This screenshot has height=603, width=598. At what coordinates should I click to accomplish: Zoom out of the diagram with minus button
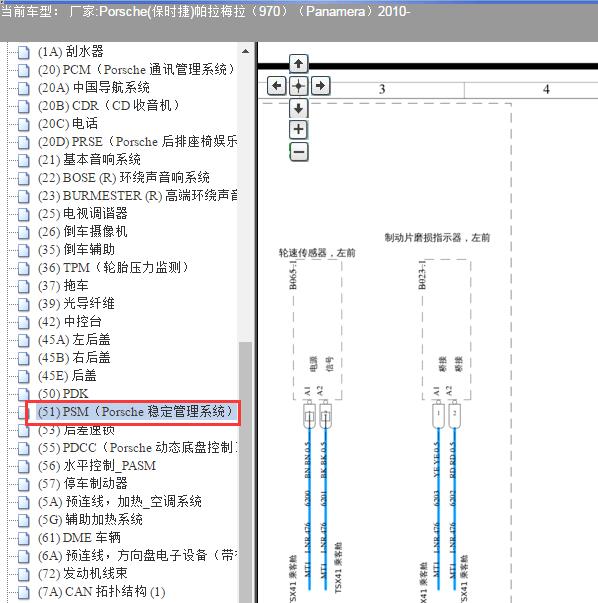[298, 152]
